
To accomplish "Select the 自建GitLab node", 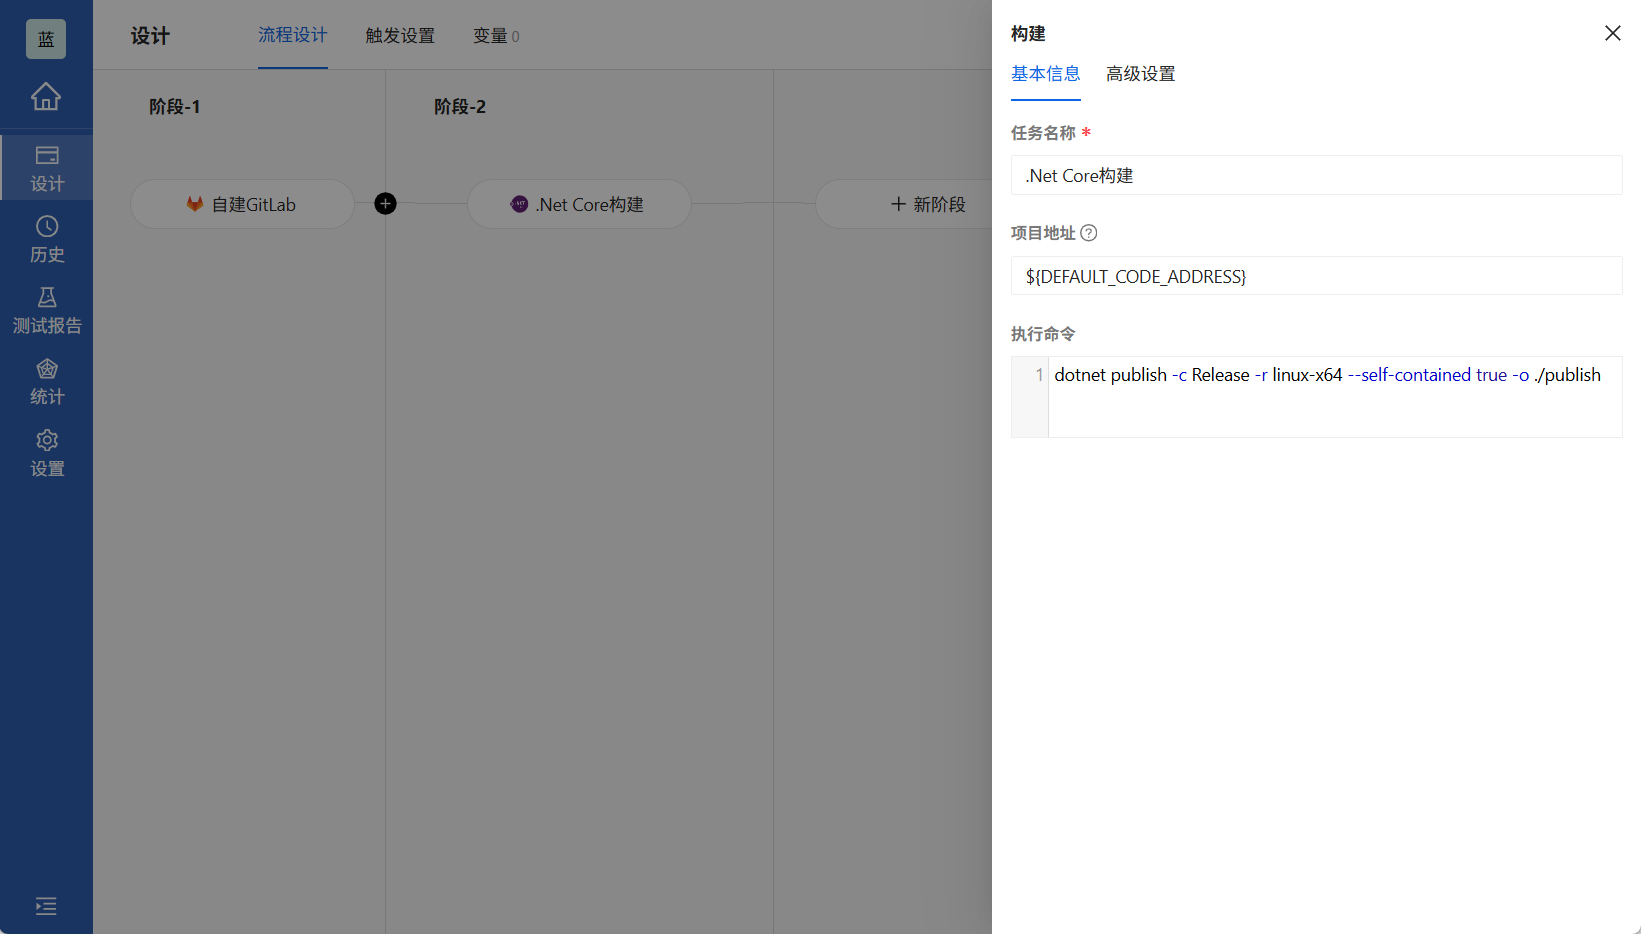I will pos(242,204).
